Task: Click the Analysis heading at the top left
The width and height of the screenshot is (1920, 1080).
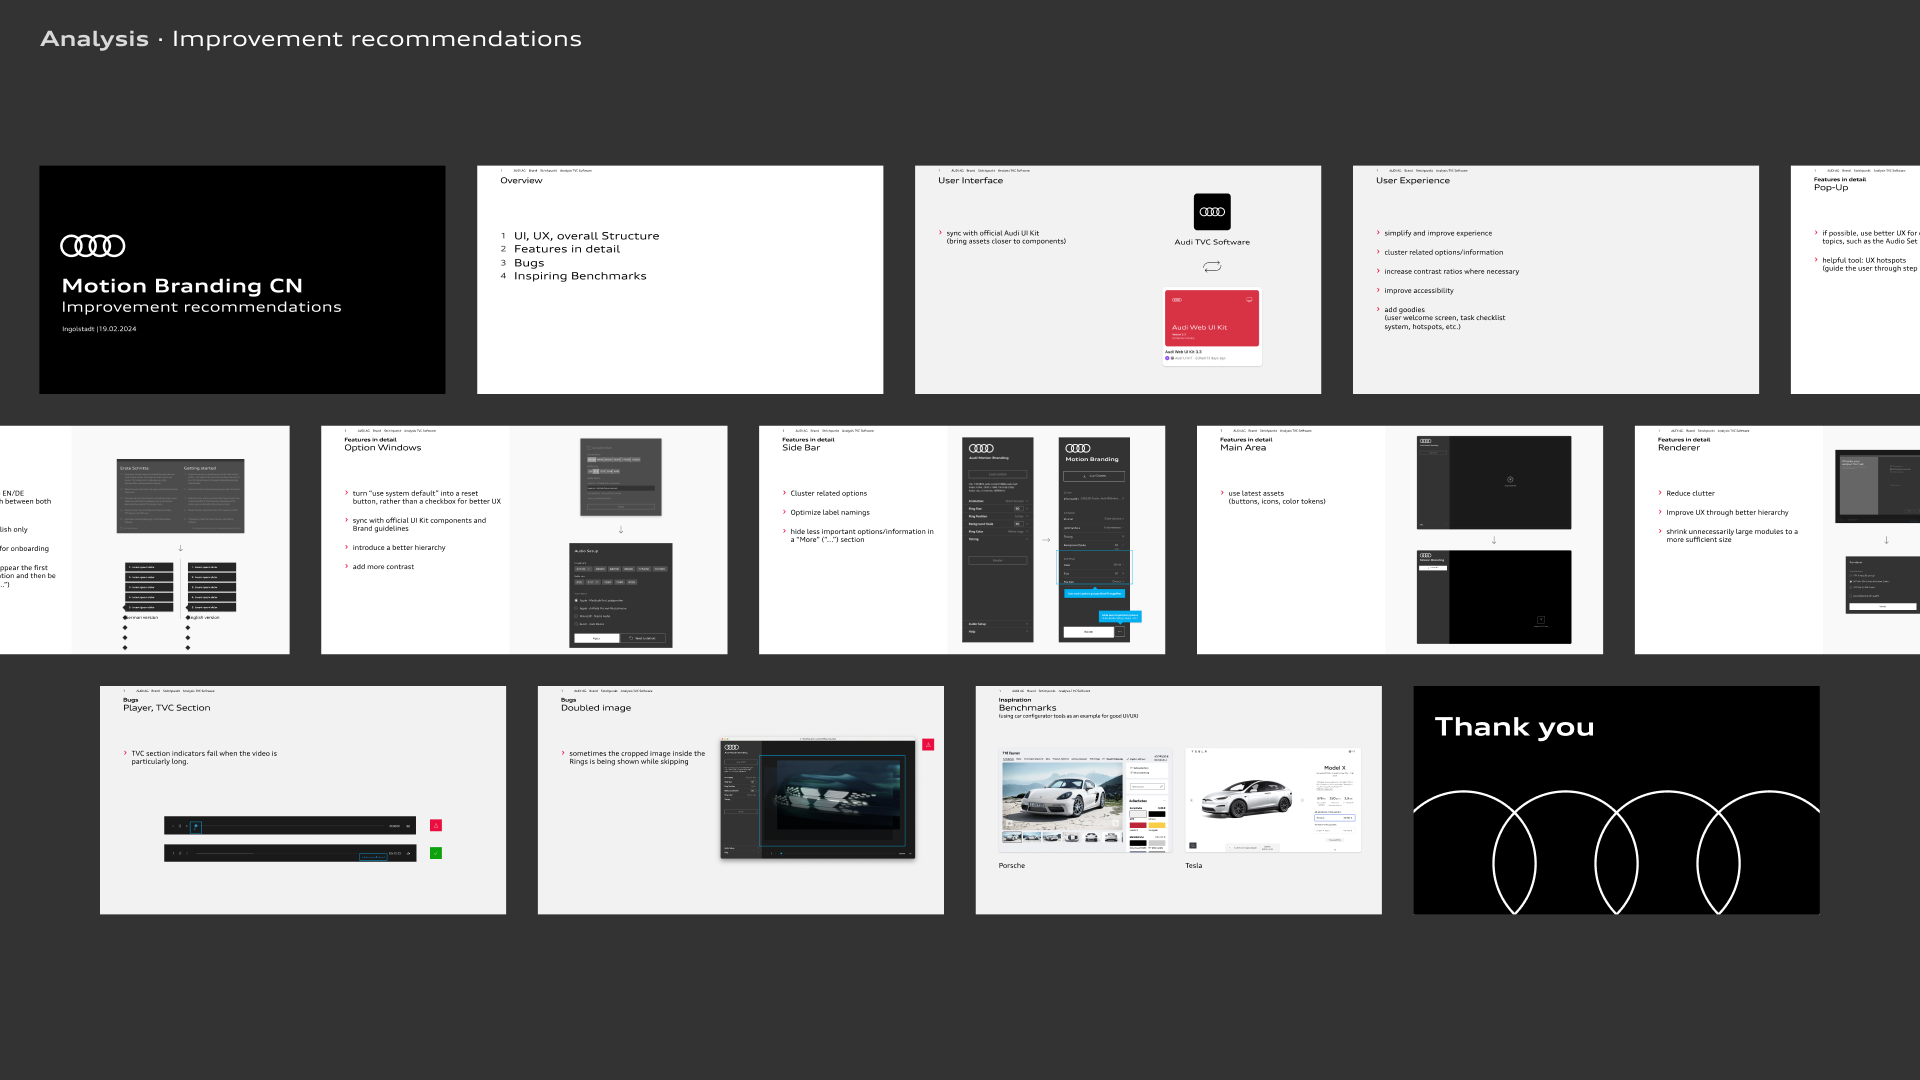Action: (x=94, y=39)
